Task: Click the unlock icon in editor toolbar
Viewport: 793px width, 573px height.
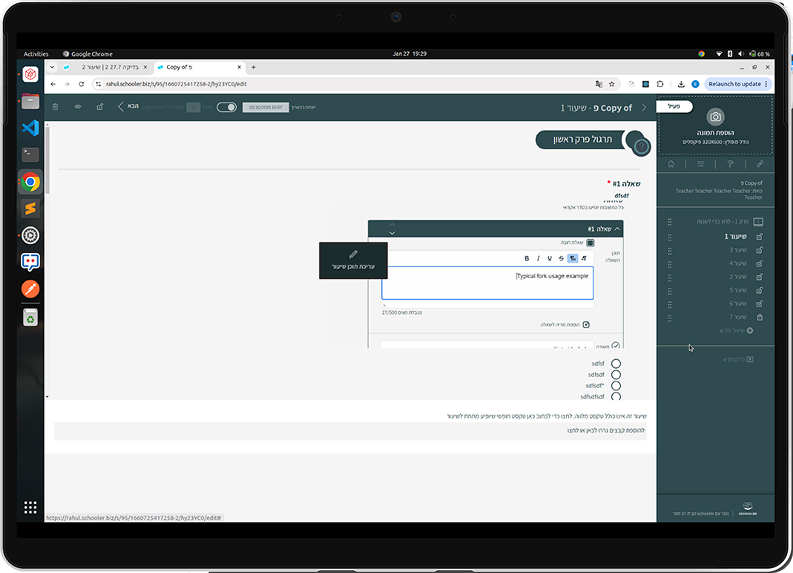Action: 100,107
